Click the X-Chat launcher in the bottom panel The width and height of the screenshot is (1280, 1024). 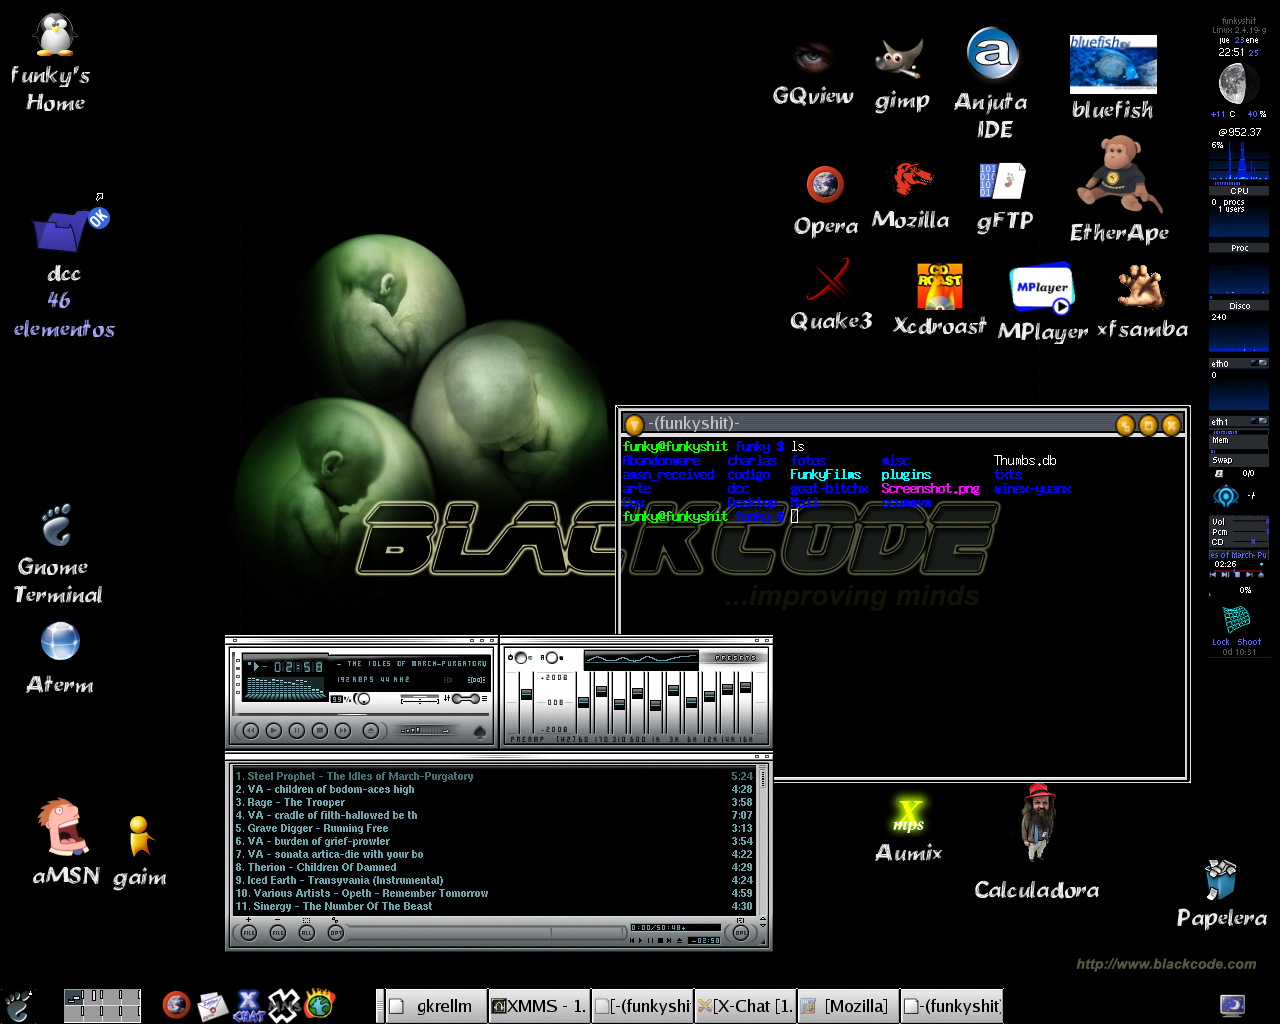[x=248, y=1005]
